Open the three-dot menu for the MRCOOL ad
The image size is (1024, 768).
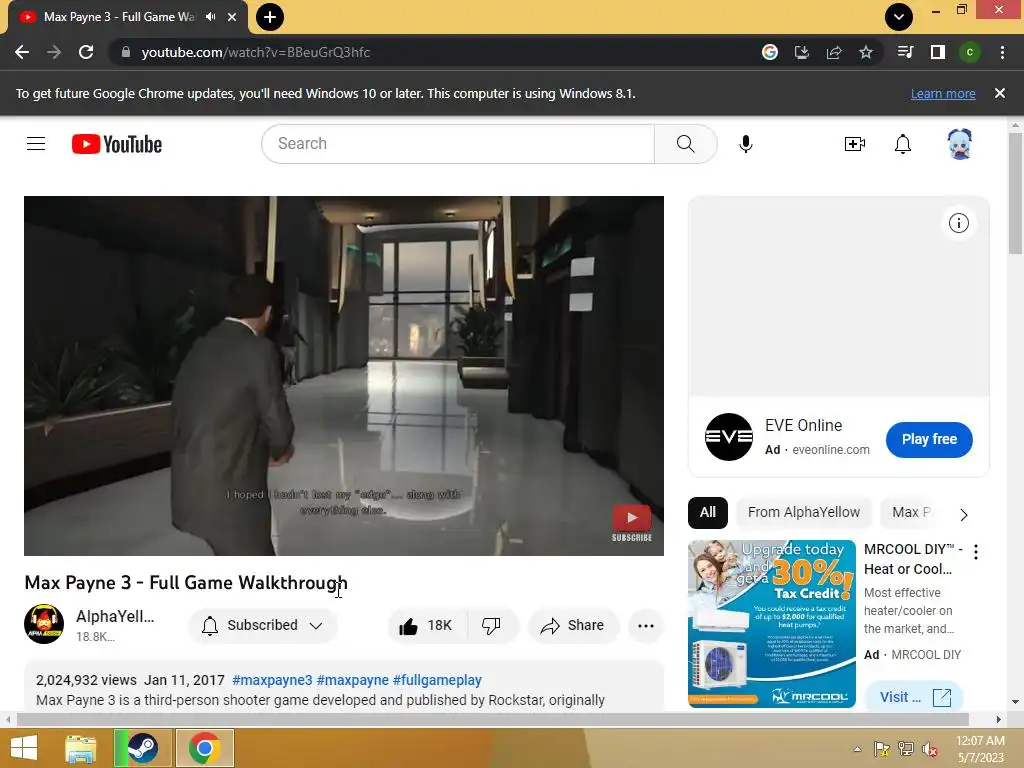tap(976, 552)
